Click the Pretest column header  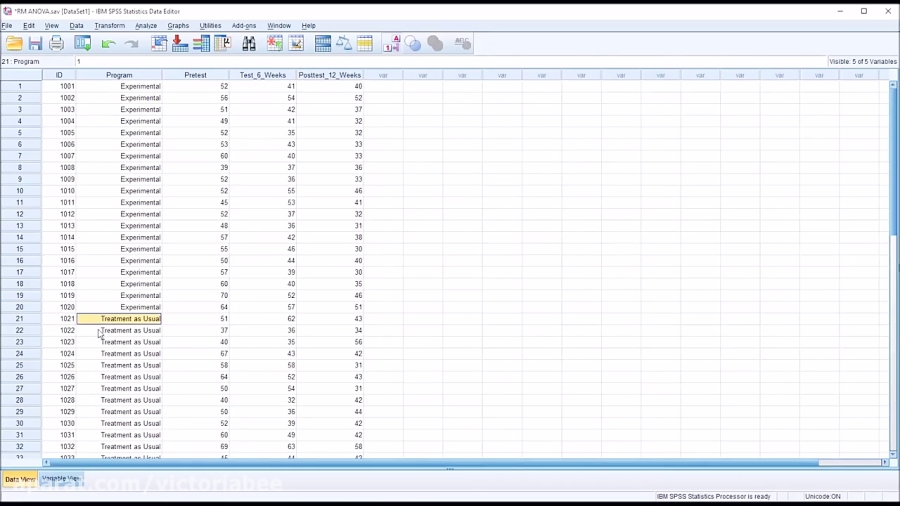click(195, 75)
